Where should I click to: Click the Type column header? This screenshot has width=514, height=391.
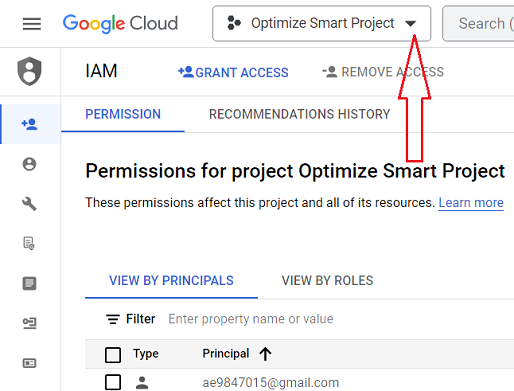[x=146, y=354]
